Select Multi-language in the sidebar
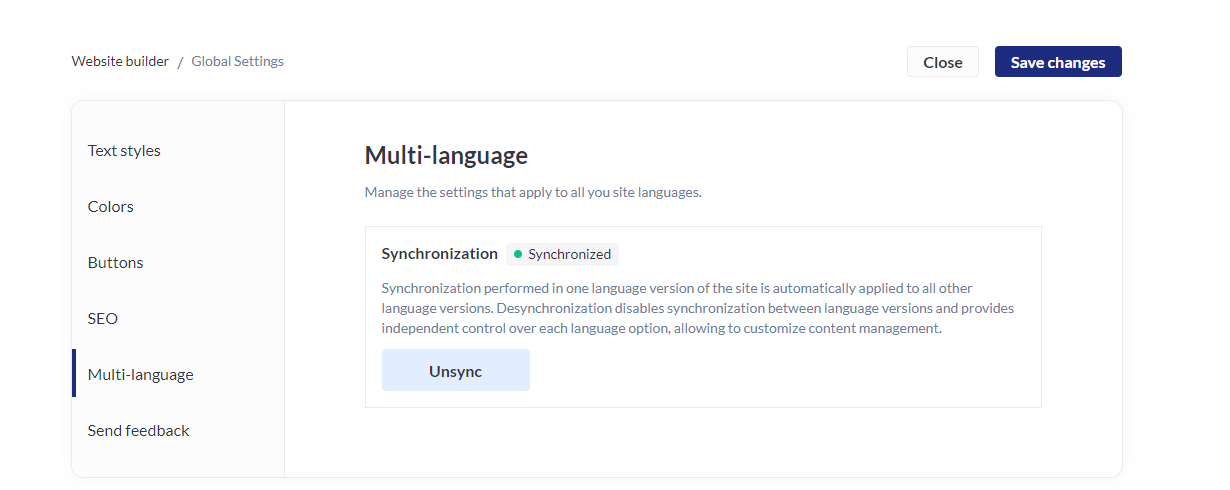Viewport: 1230px width, 490px height. (x=141, y=375)
